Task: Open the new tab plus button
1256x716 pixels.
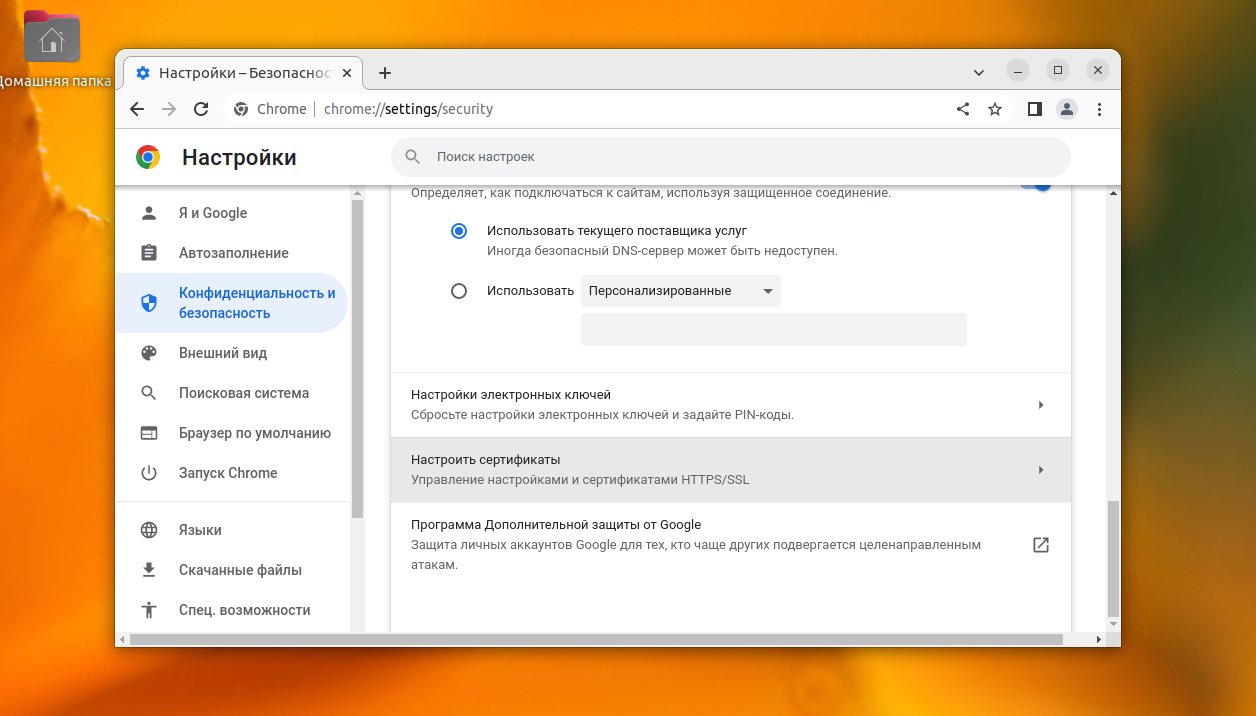Action: coord(385,73)
